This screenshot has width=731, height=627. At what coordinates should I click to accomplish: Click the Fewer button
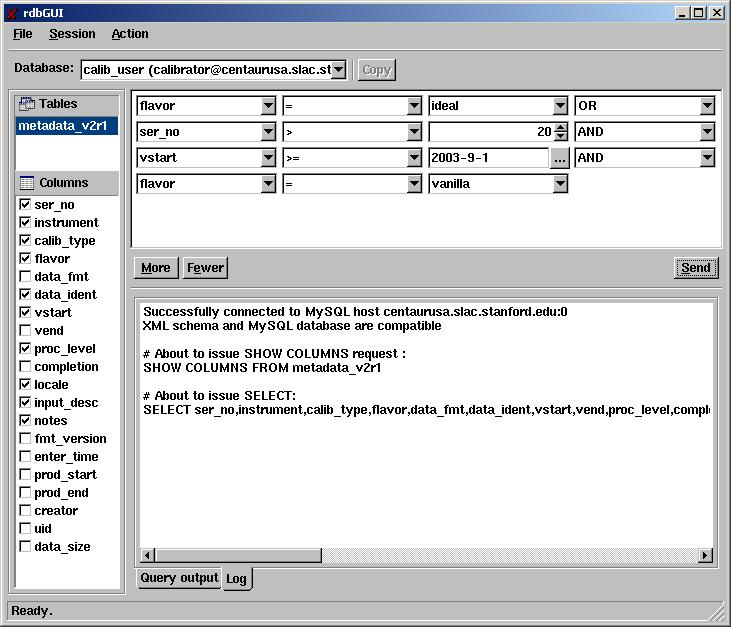pyautogui.click(x=205, y=267)
